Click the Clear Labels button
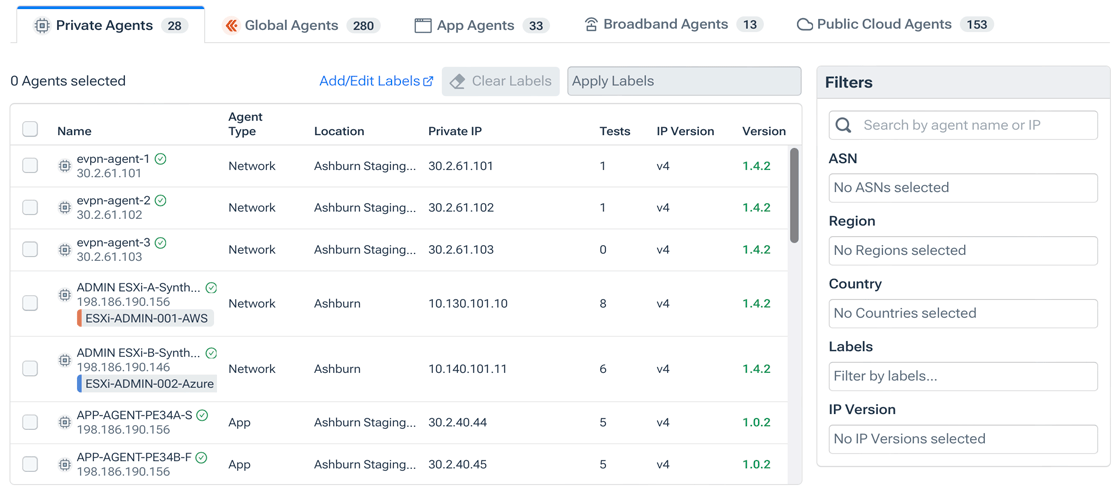1120x489 pixels. [x=501, y=81]
